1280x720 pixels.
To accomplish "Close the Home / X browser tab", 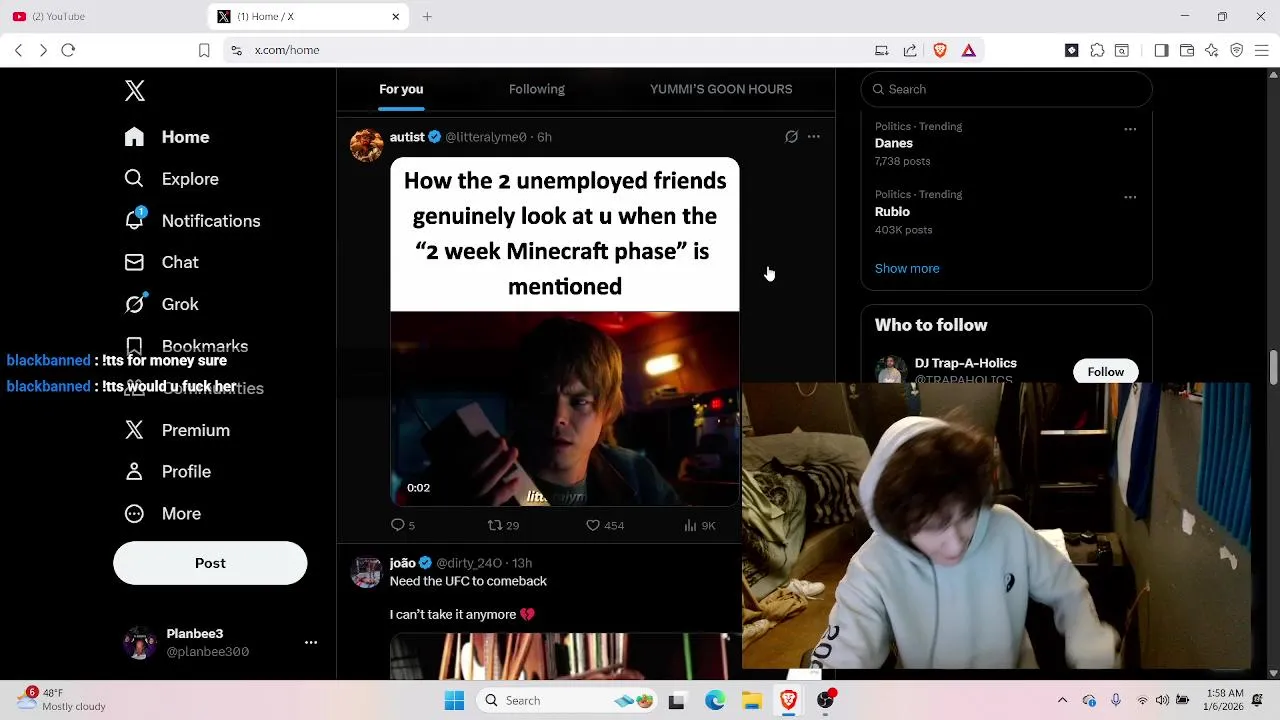I will click(x=395, y=16).
